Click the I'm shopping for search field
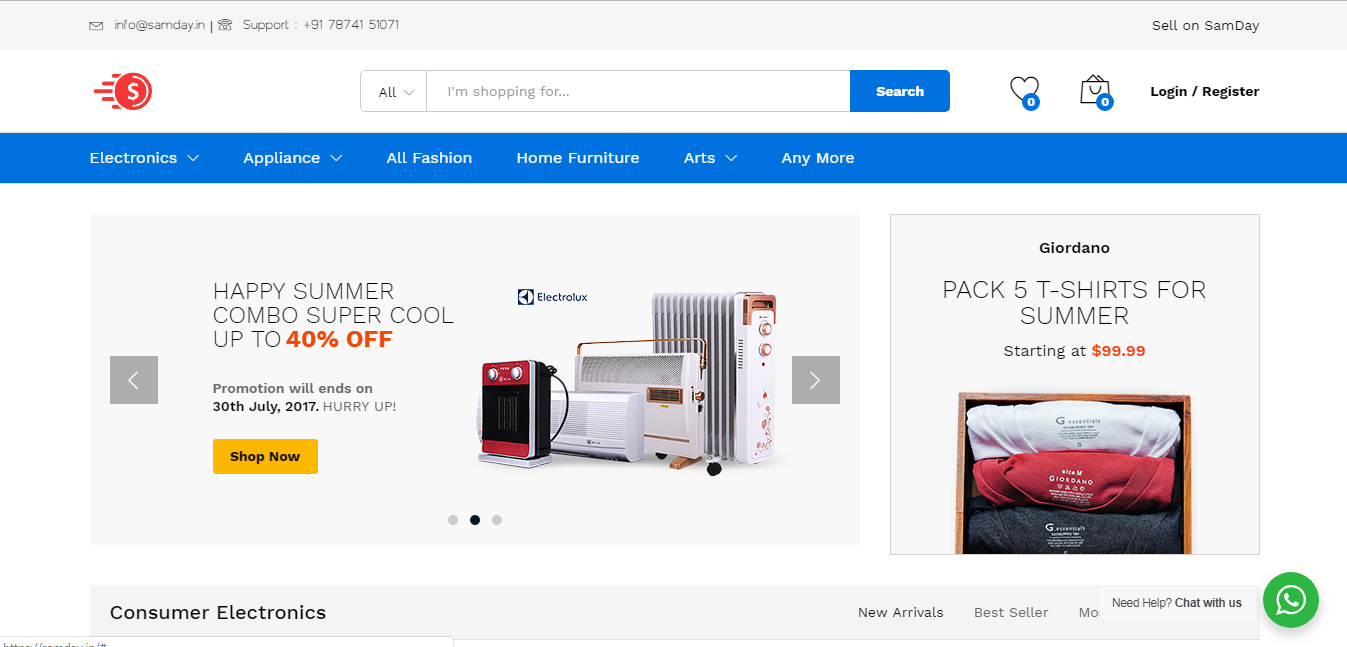The image size is (1347, 647). pos(638,92)
